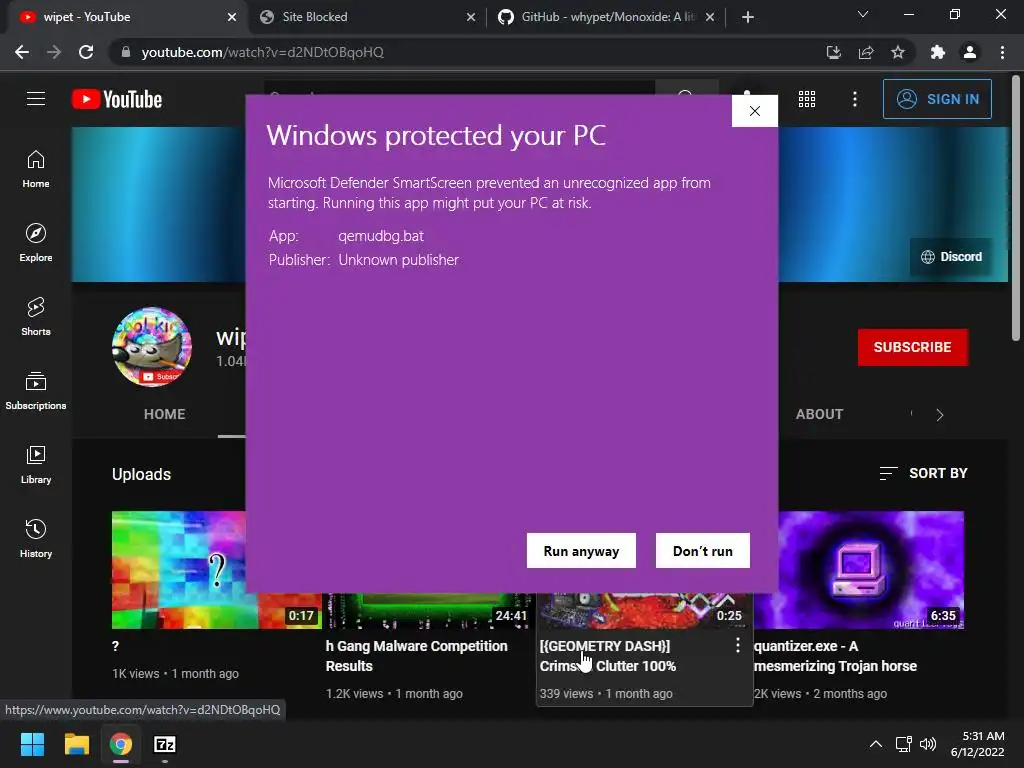Open File Explorer from taskbar
The height and width of the screenshot is (768, 1024).
(76, 744)
